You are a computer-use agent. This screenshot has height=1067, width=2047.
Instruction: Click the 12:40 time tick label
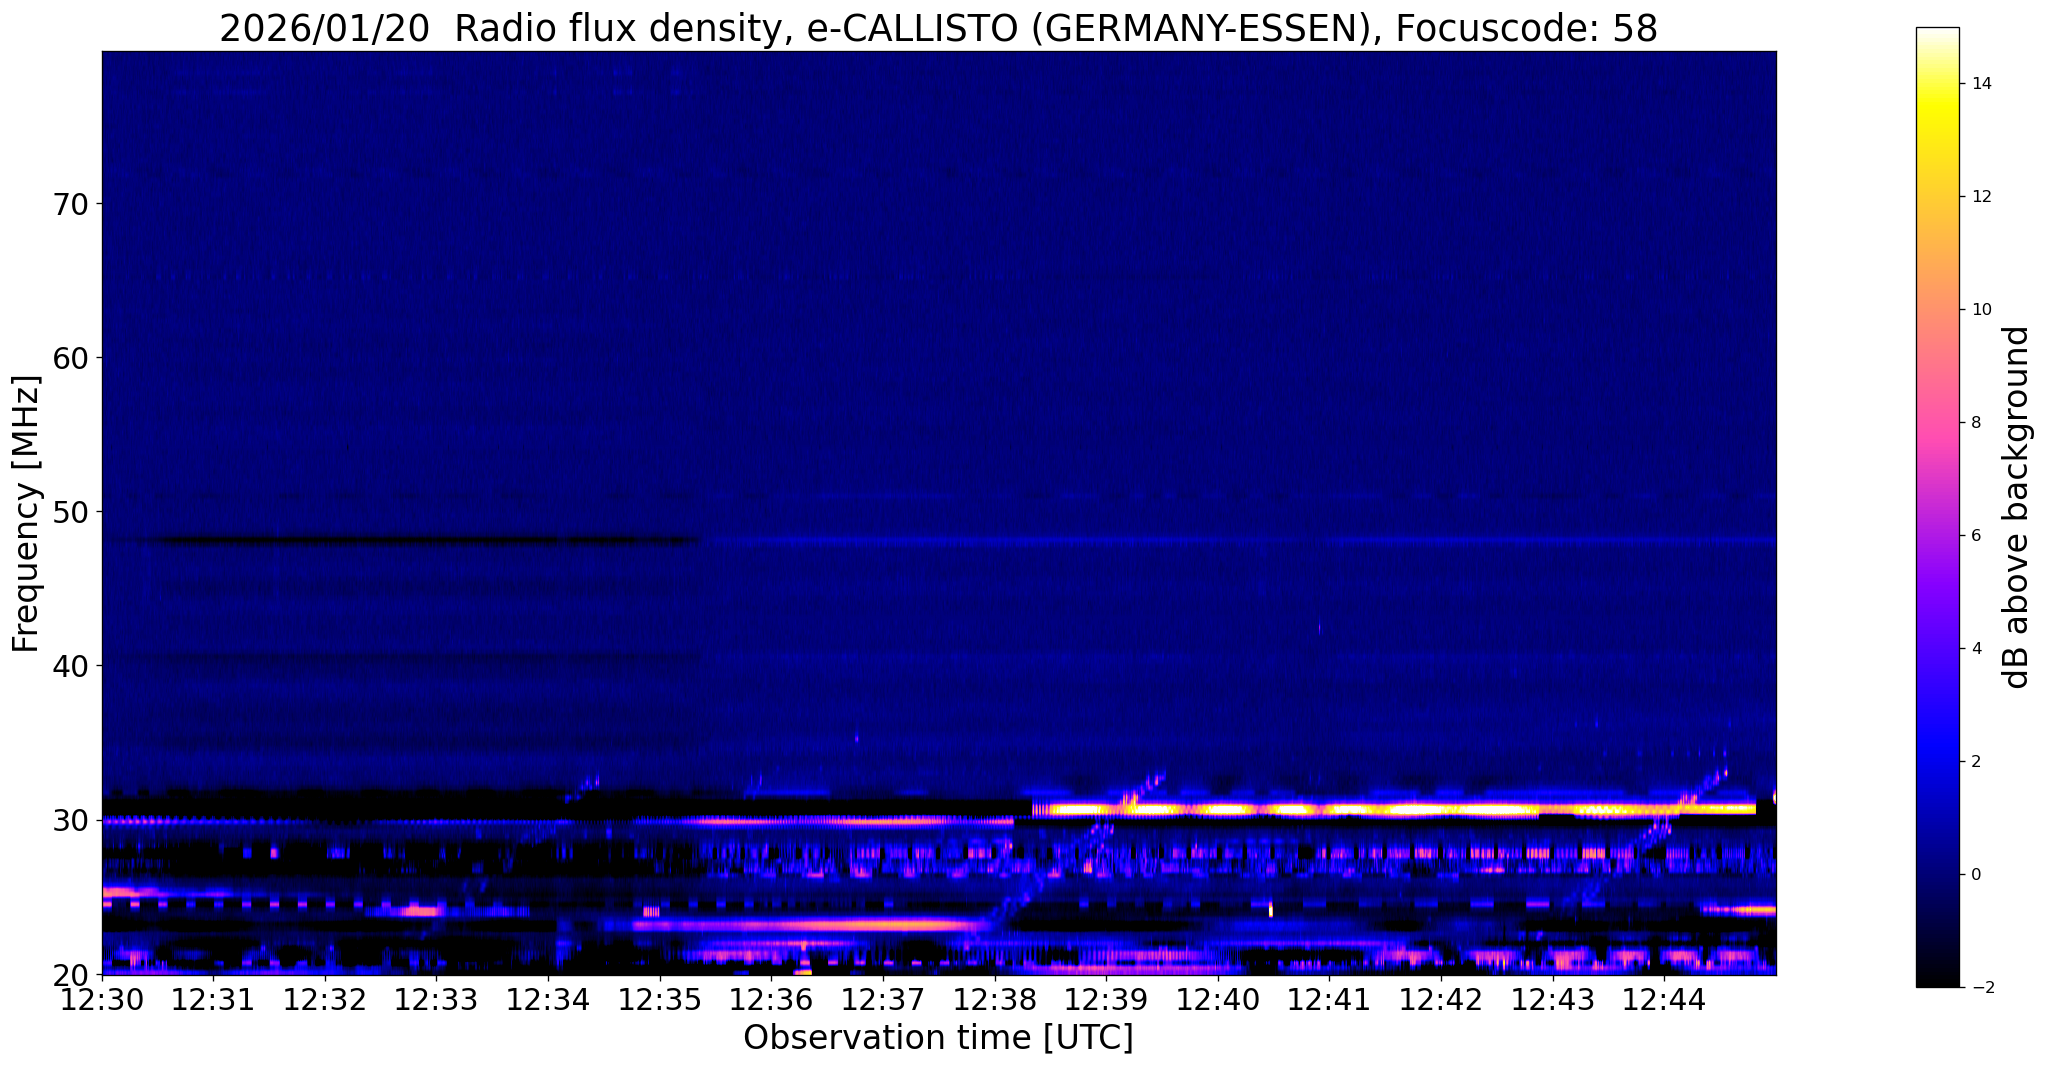tap(1218, 999)
